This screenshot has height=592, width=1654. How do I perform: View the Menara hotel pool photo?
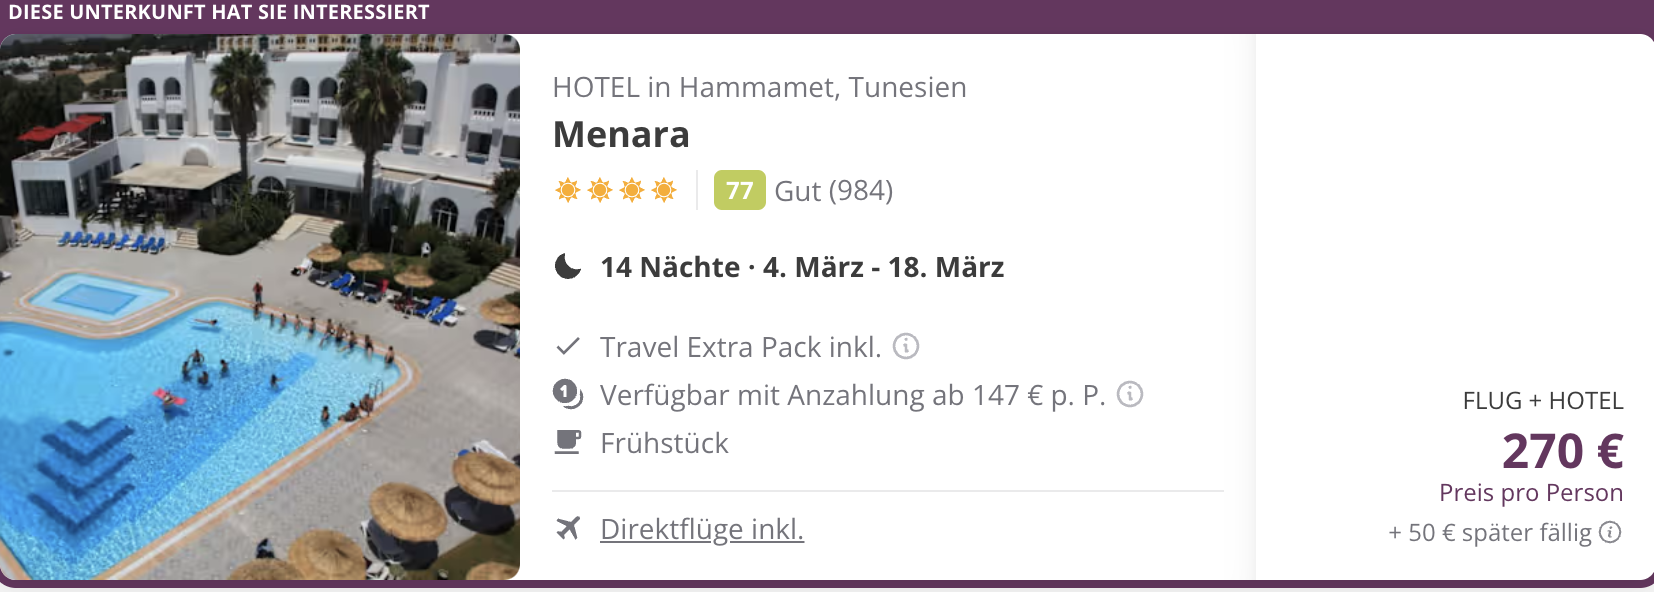[260, 308]
